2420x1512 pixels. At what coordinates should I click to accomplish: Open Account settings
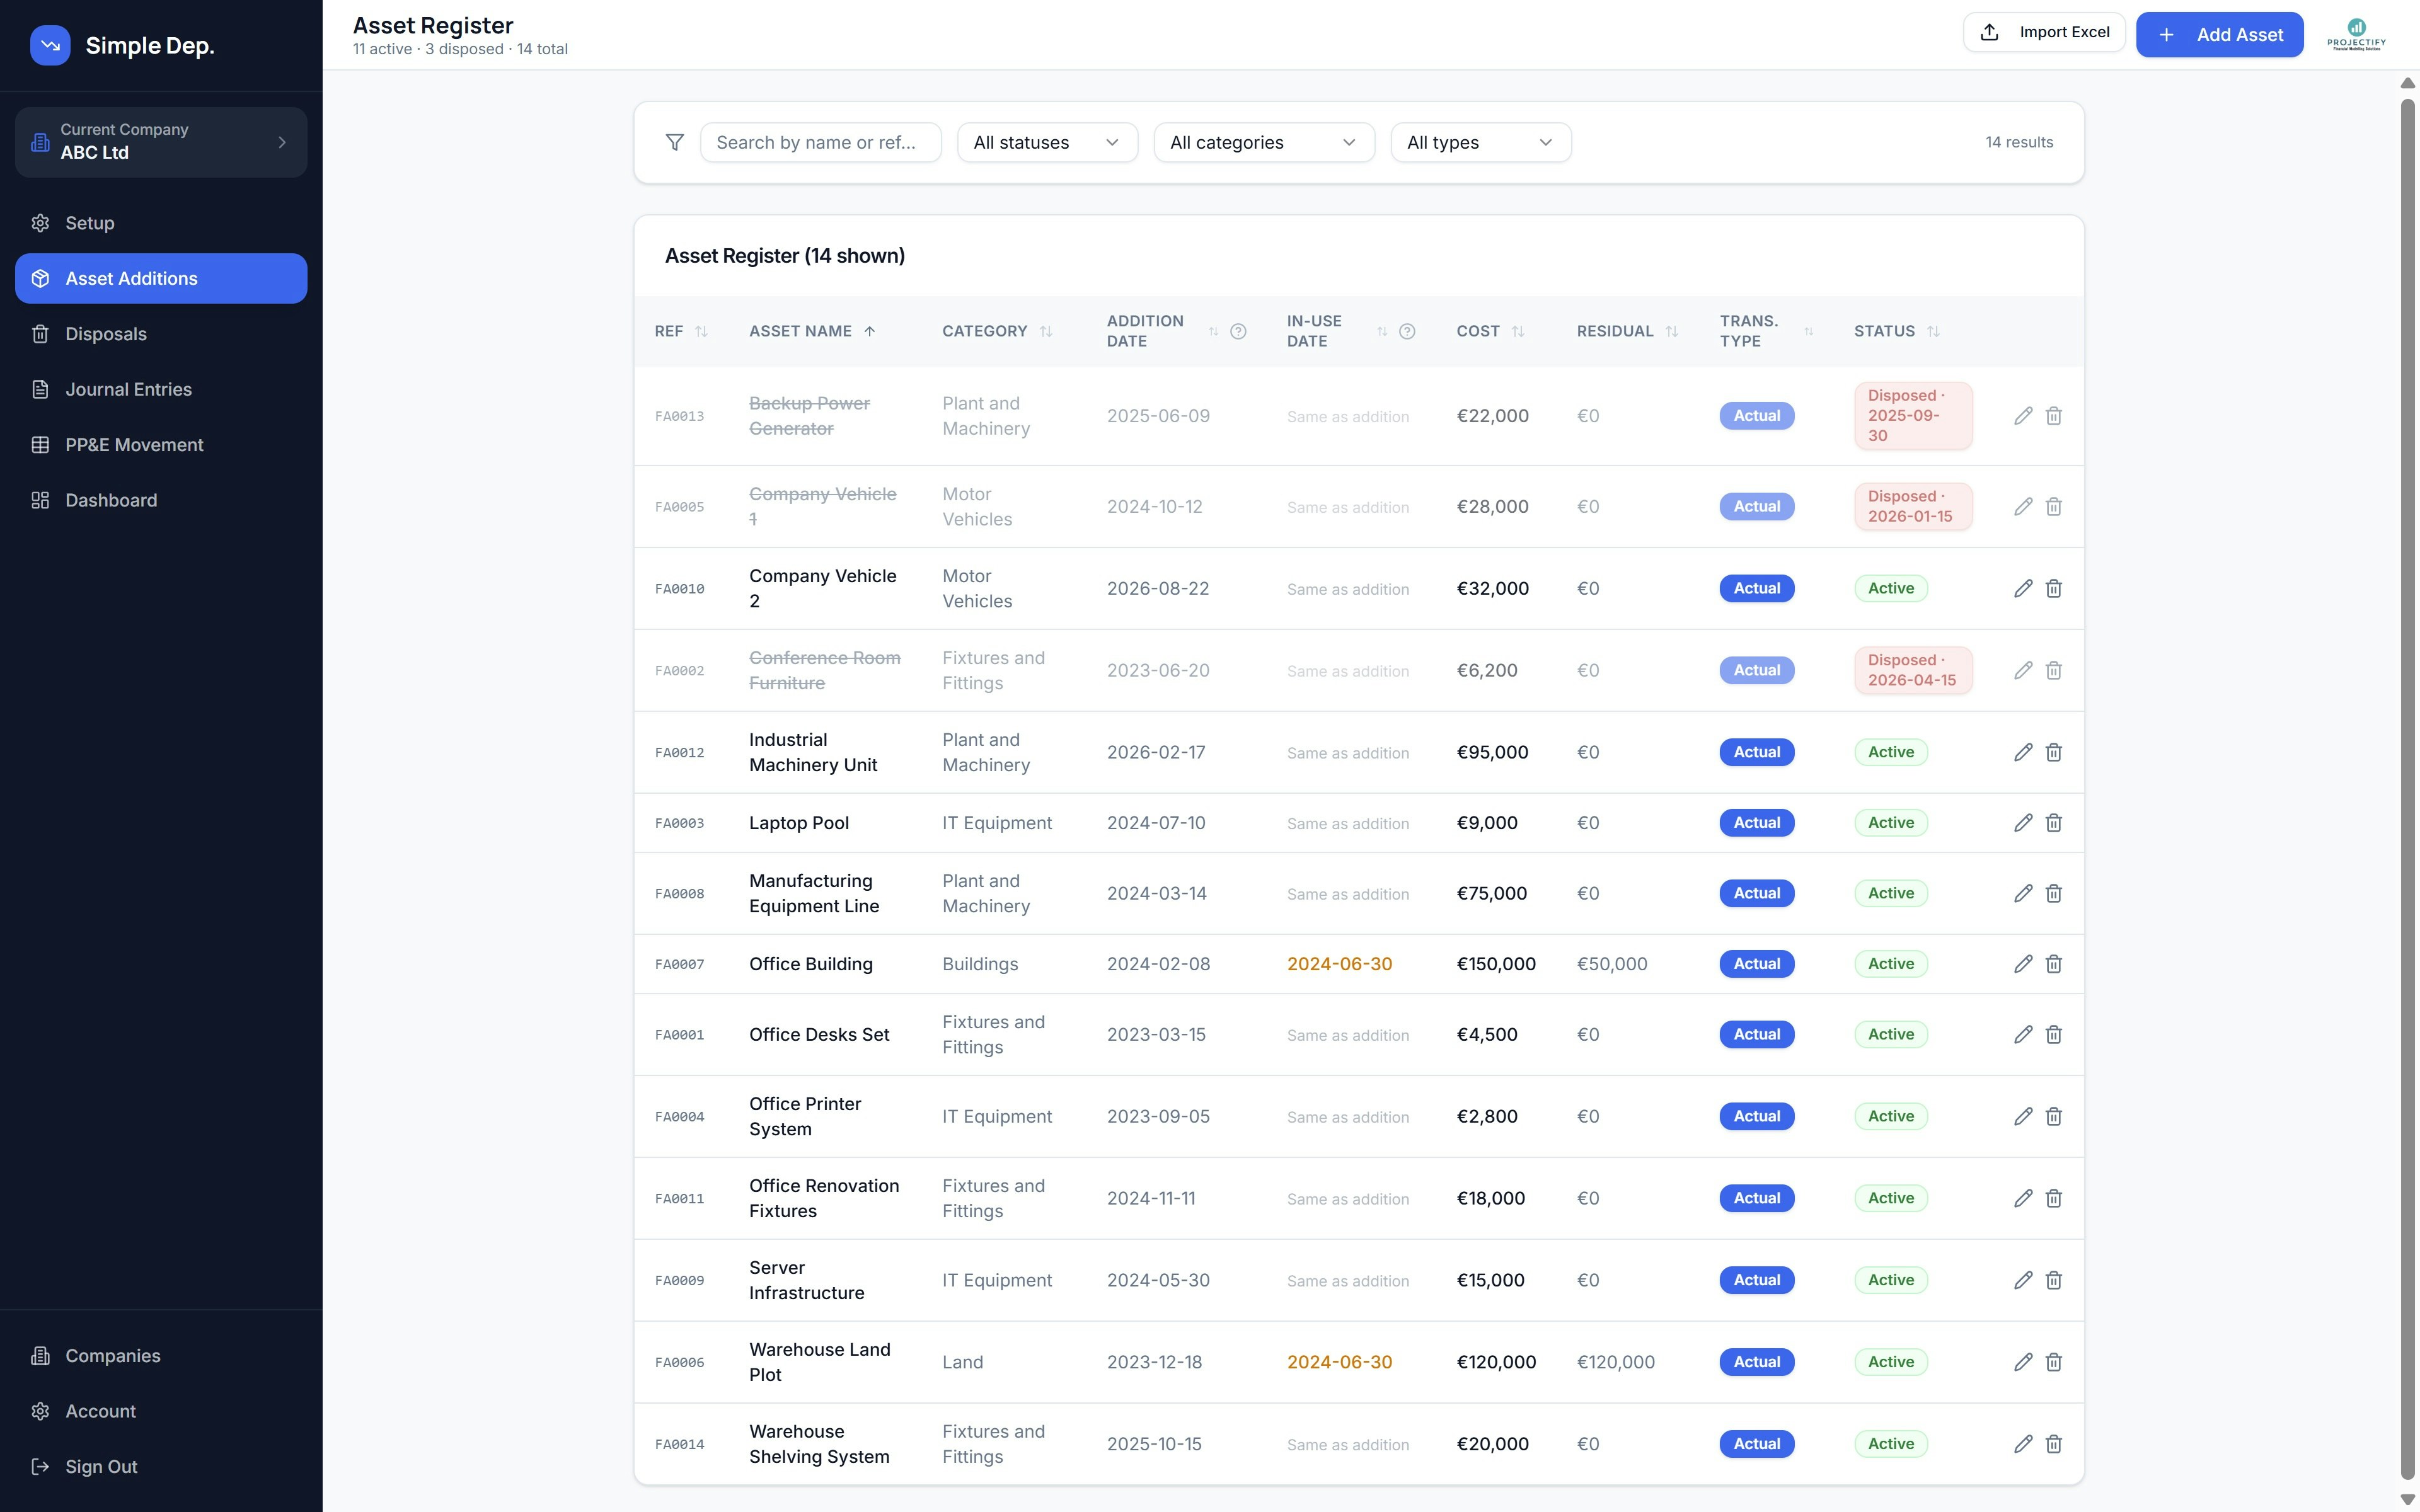161,1411
